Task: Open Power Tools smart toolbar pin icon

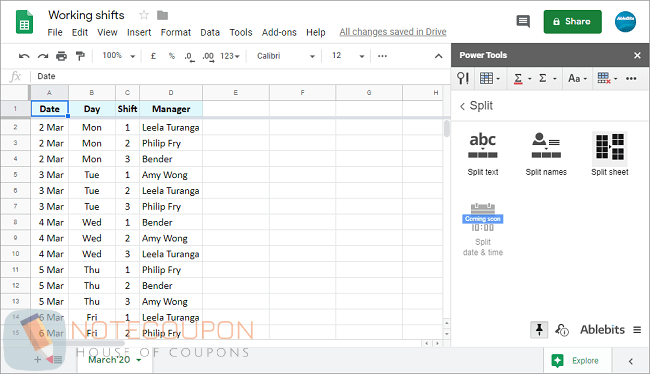Action: click(463, 78)
